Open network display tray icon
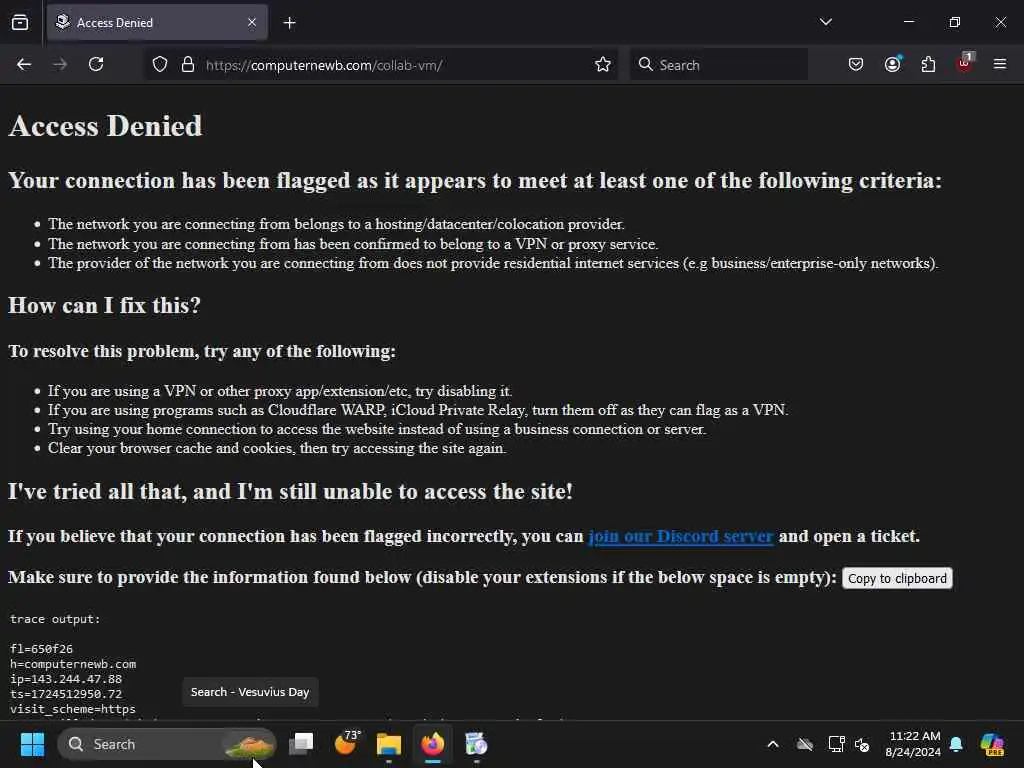 [x=836, y=744]
